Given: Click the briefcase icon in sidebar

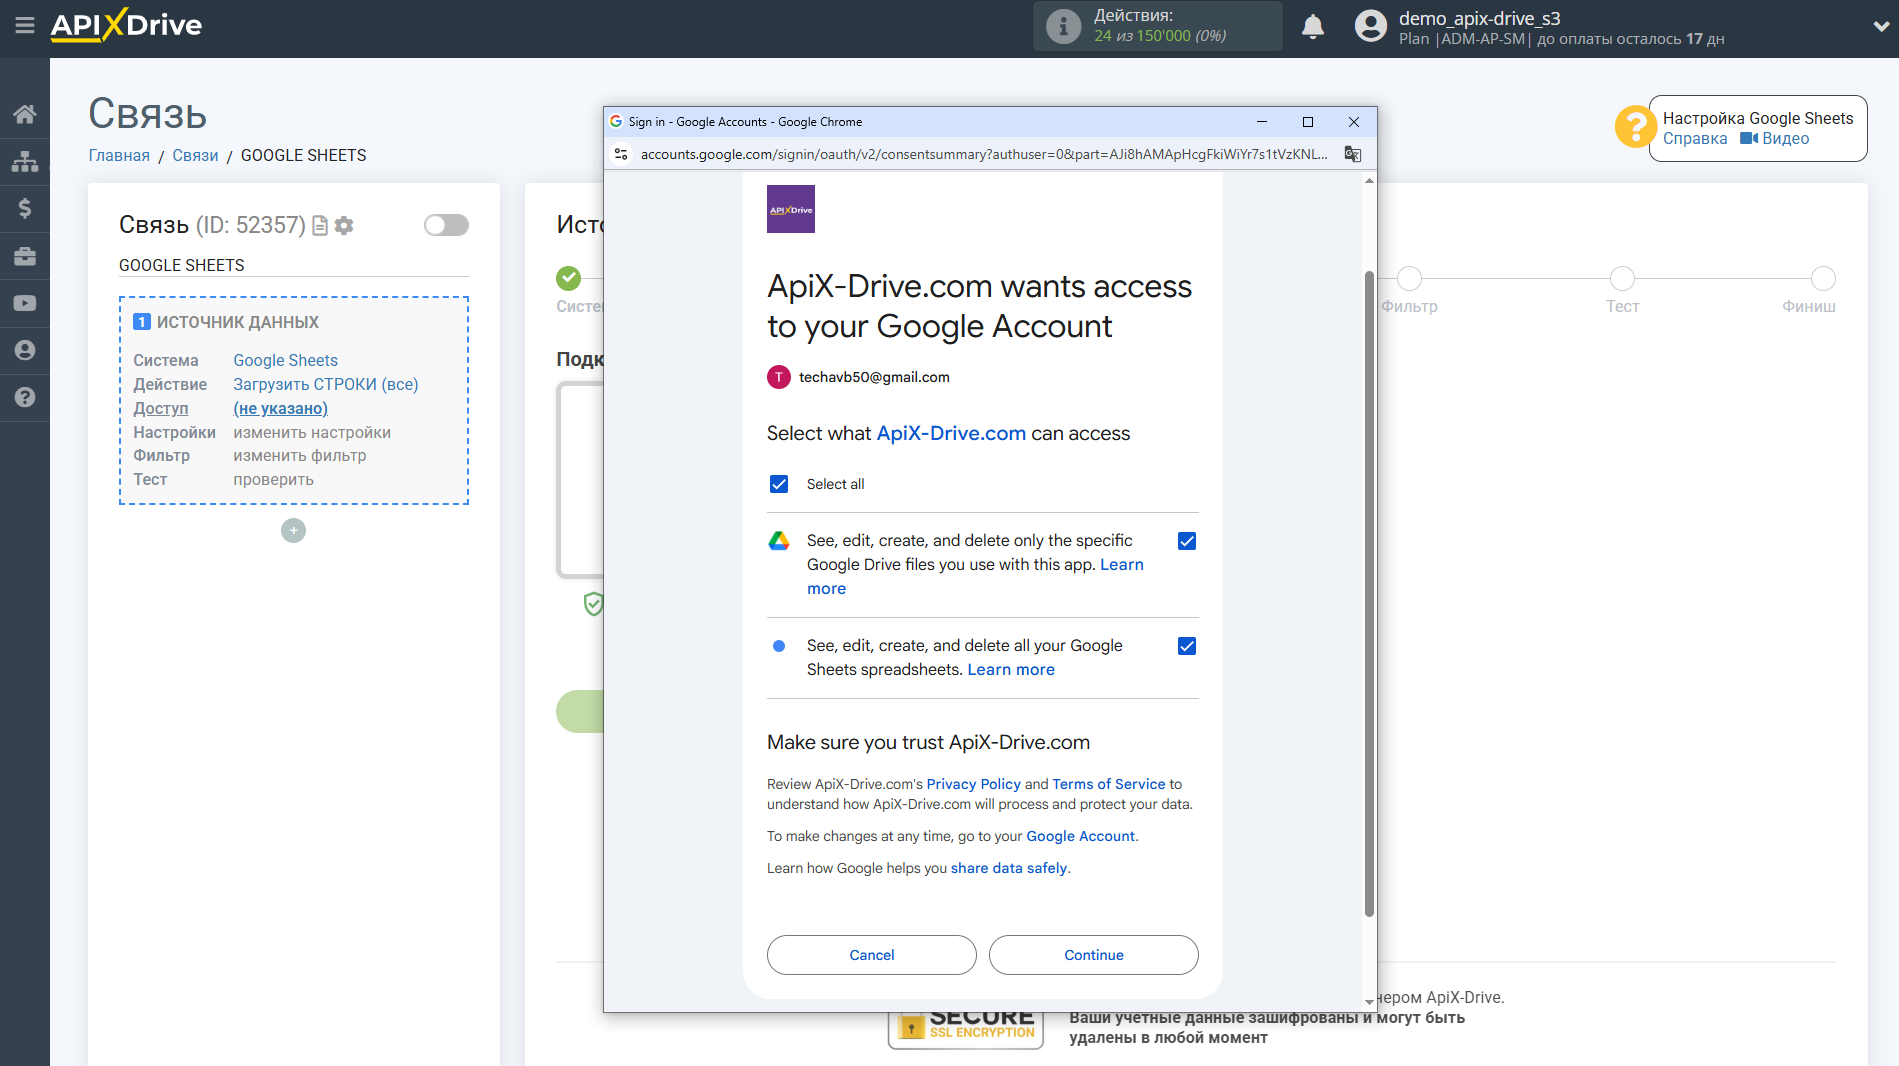Looking at the screenshot, I should pos(24,256).
